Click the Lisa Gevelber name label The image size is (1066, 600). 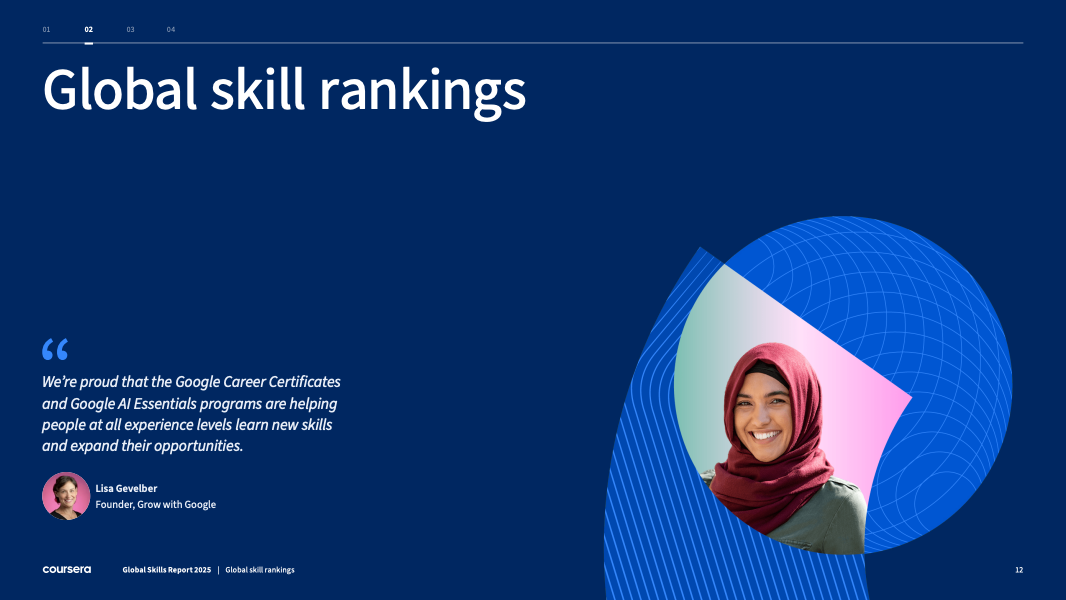pyautogui.click(x=126, y=488)
